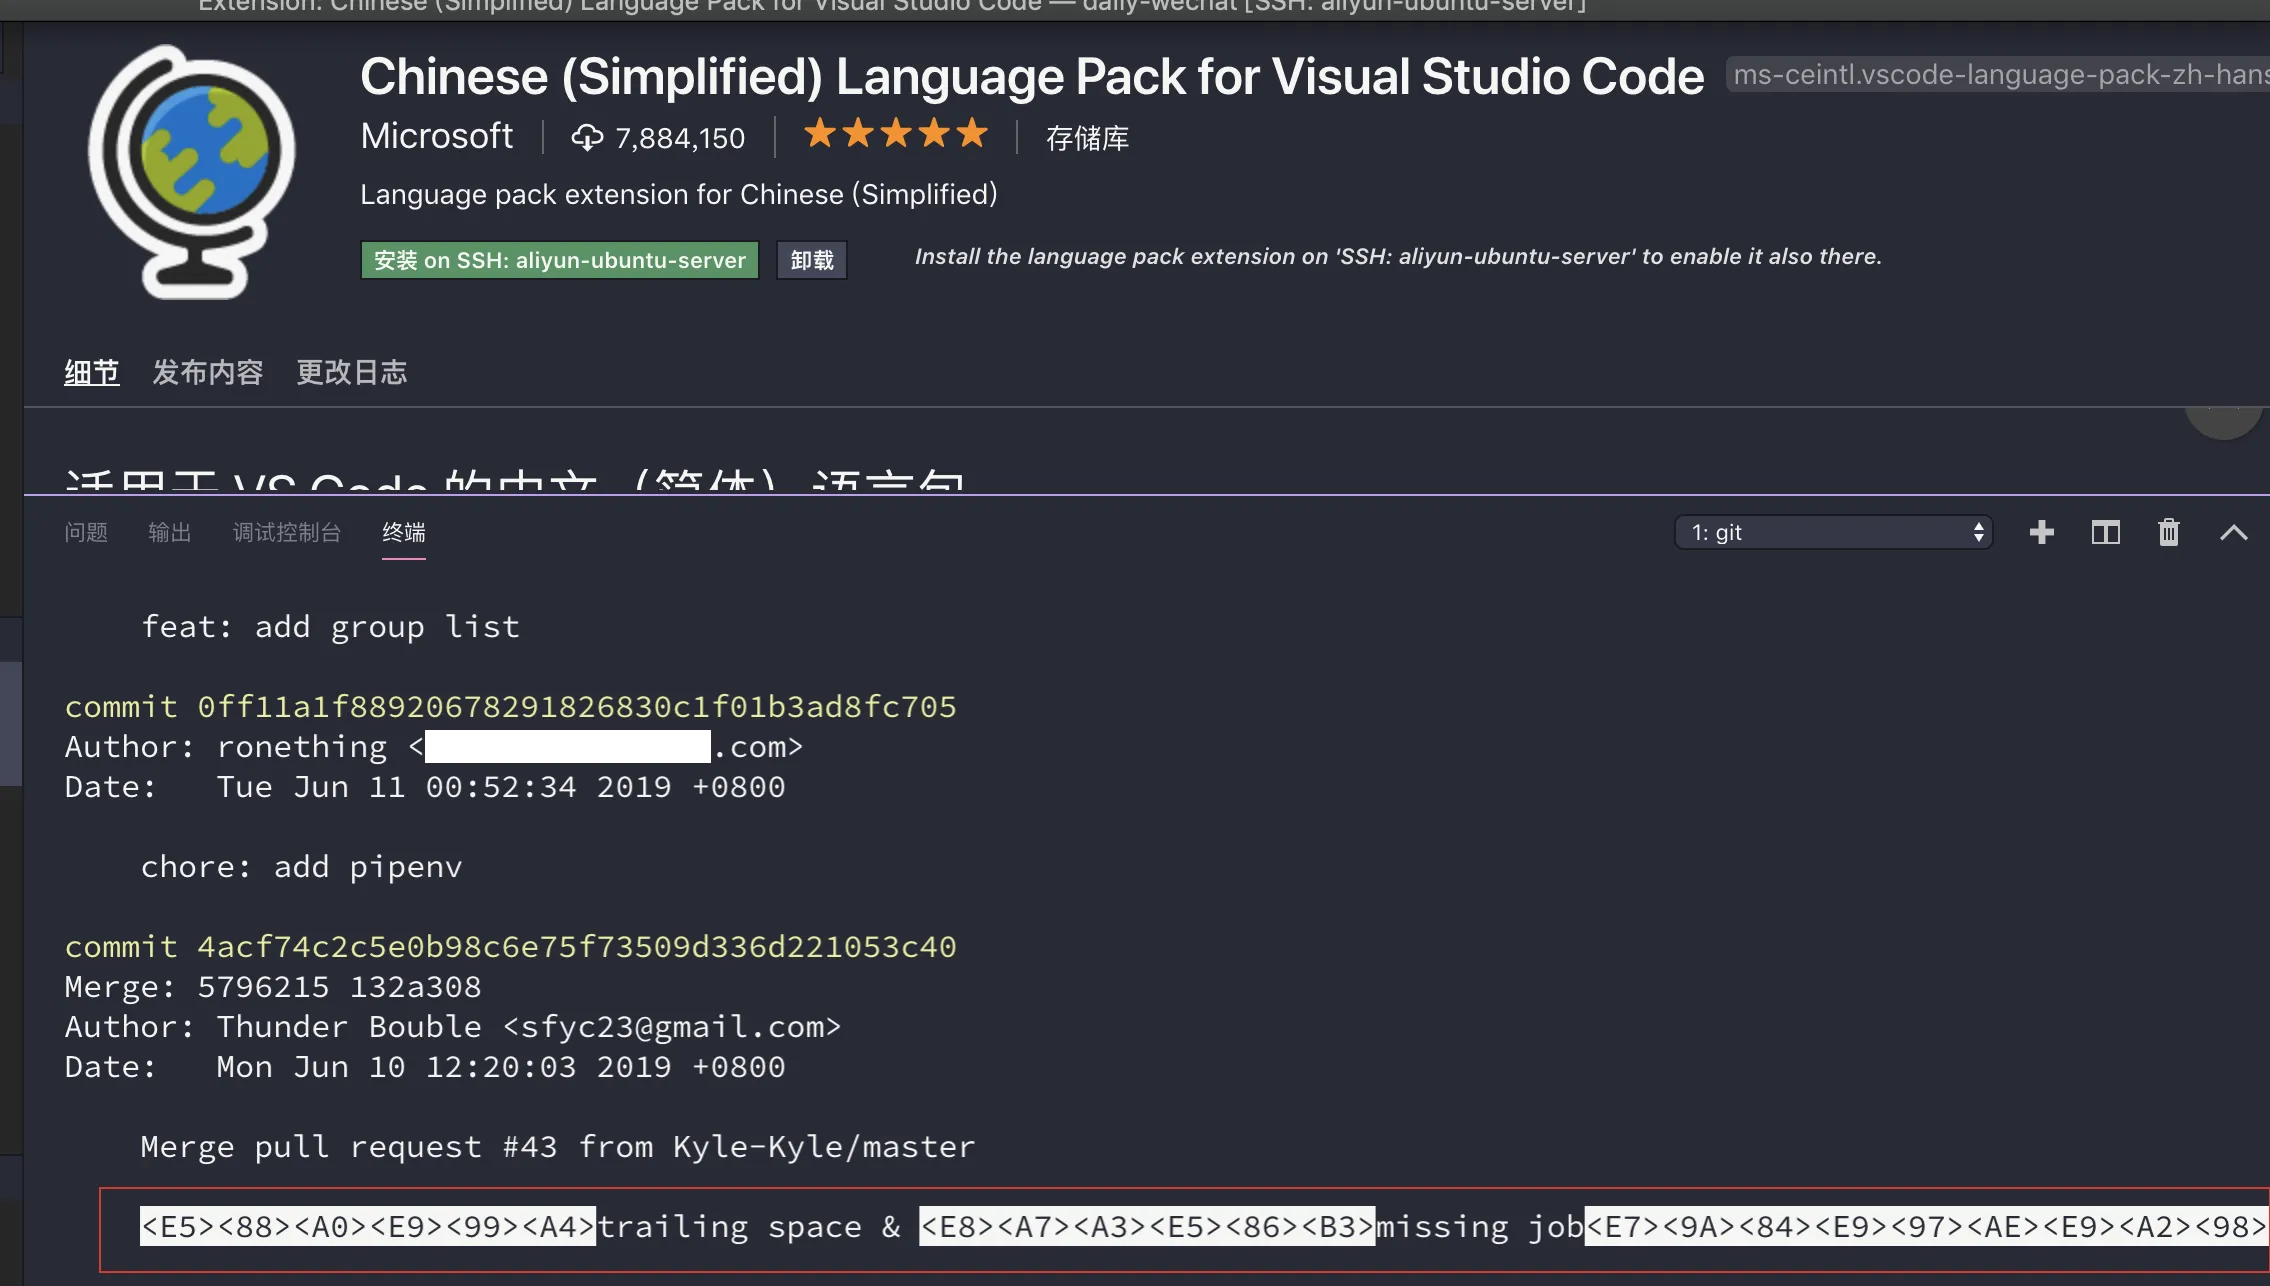Select the 终端 terminal tab
Image resolution: width=2270 pixels, height=1286 pixels.
click(404, 532)
